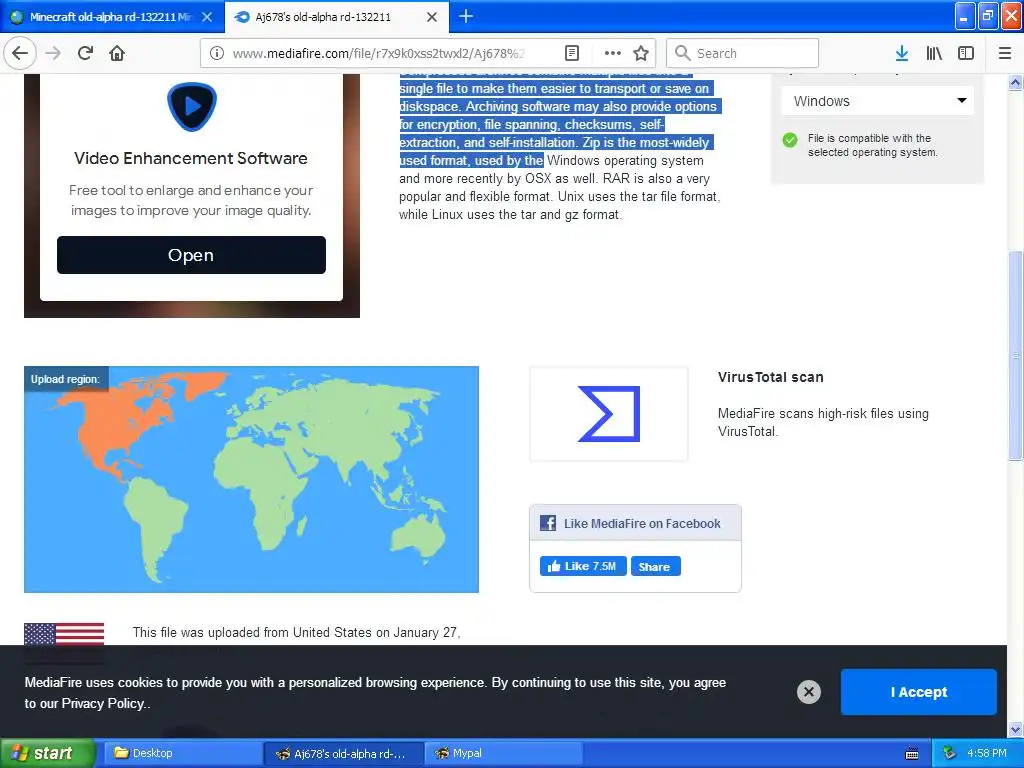The width and height of the screenshot is (1024, 768).
Task: Dismiss cookie banner with X icon
Action: coord(808,692)
